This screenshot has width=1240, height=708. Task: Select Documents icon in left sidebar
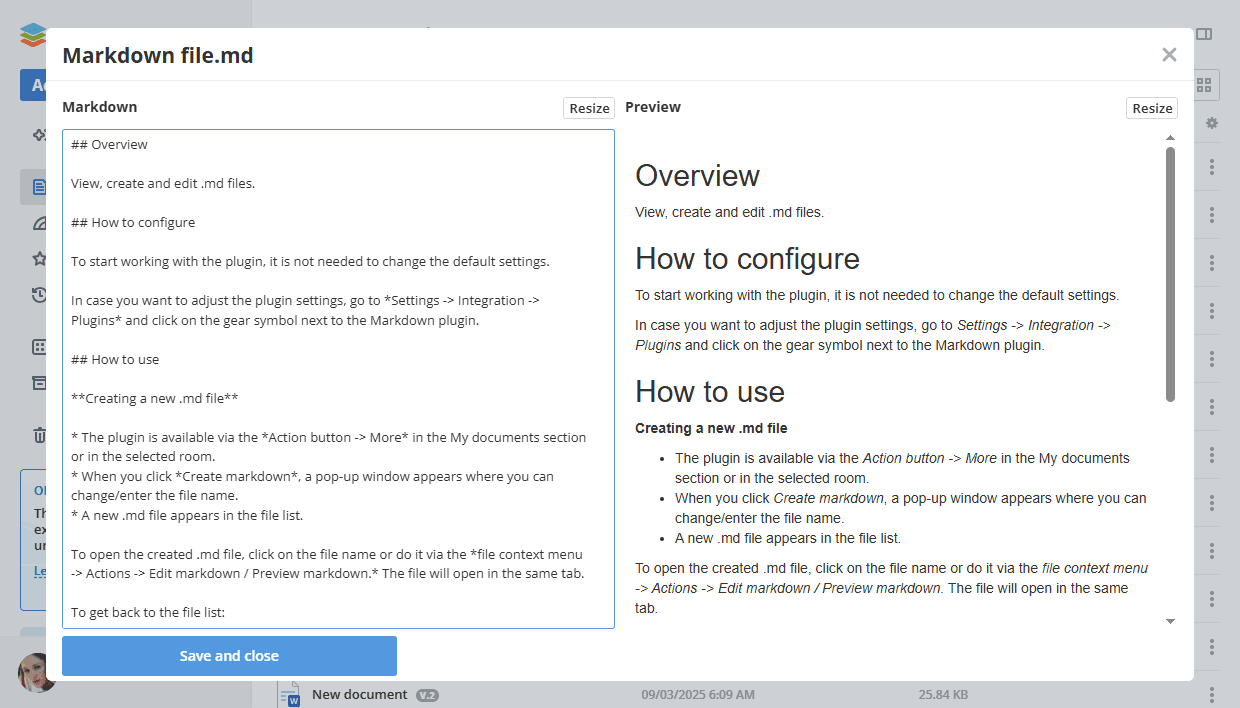[x=39, y=187]
